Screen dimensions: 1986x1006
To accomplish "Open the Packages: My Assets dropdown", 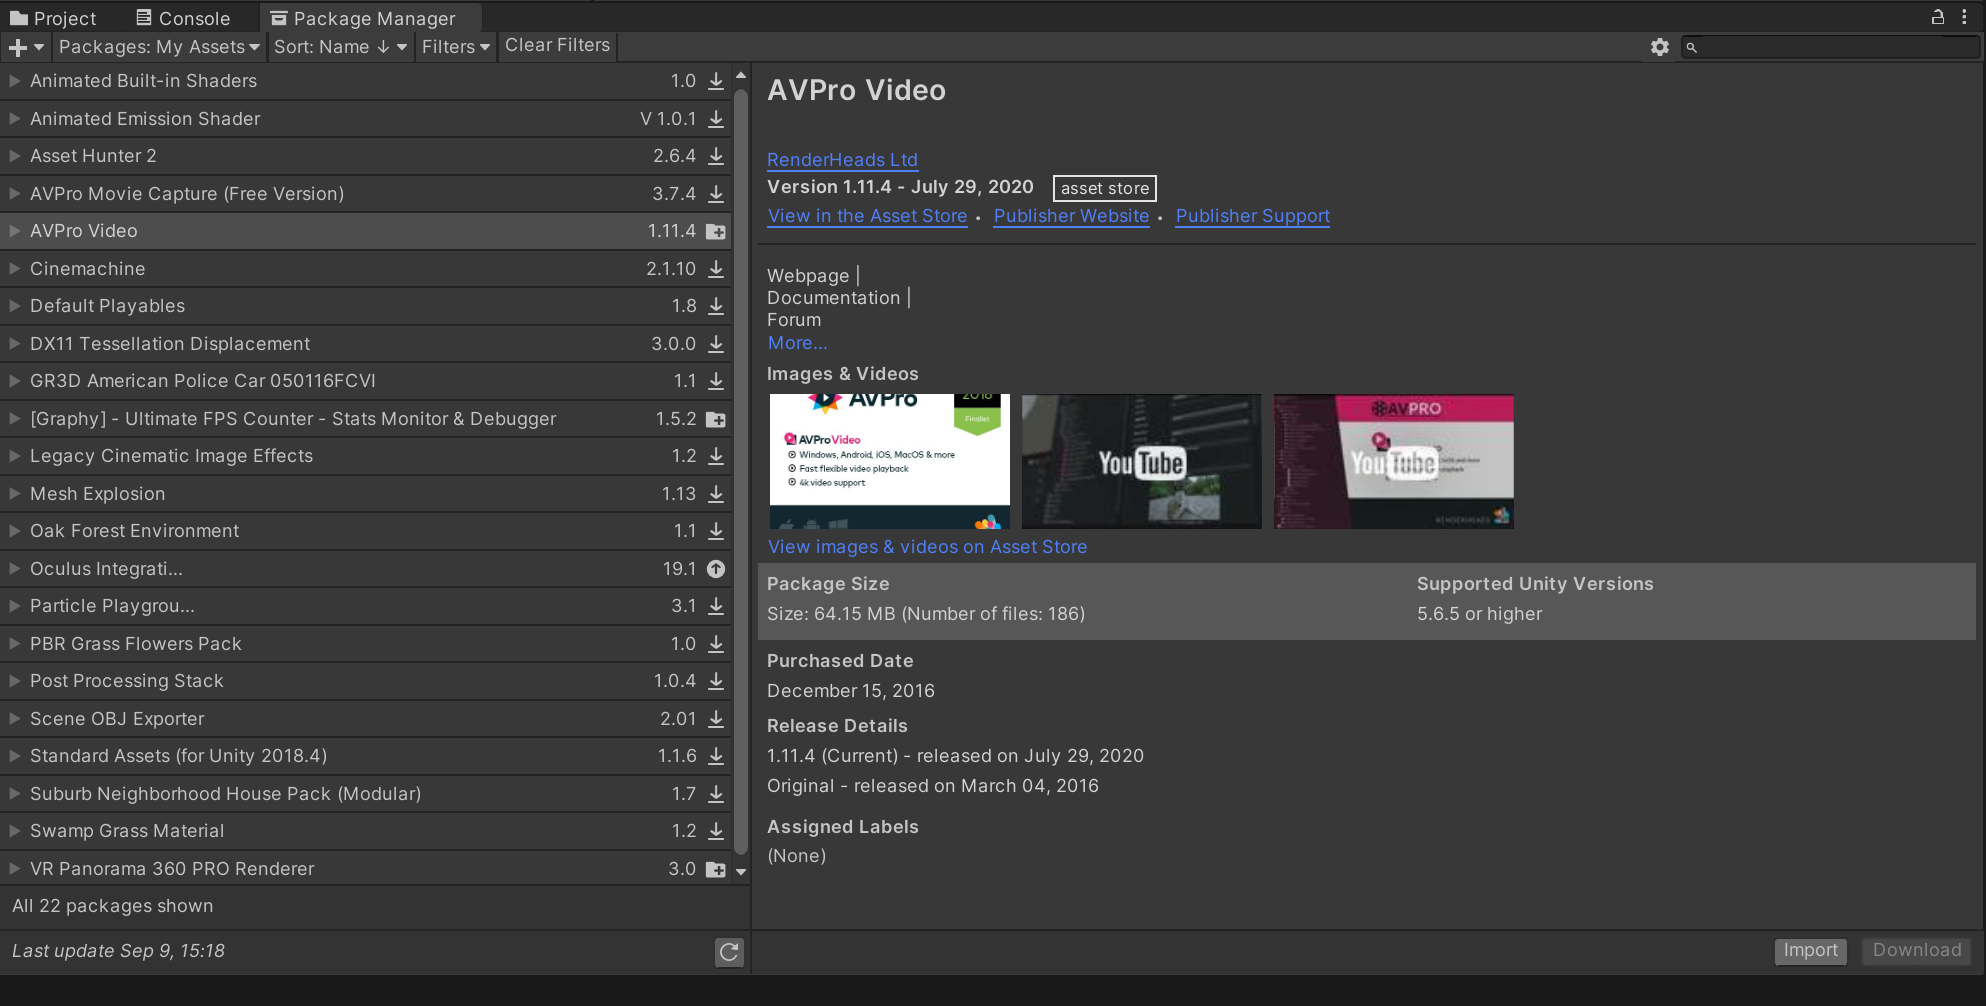I will pos(158,47).
